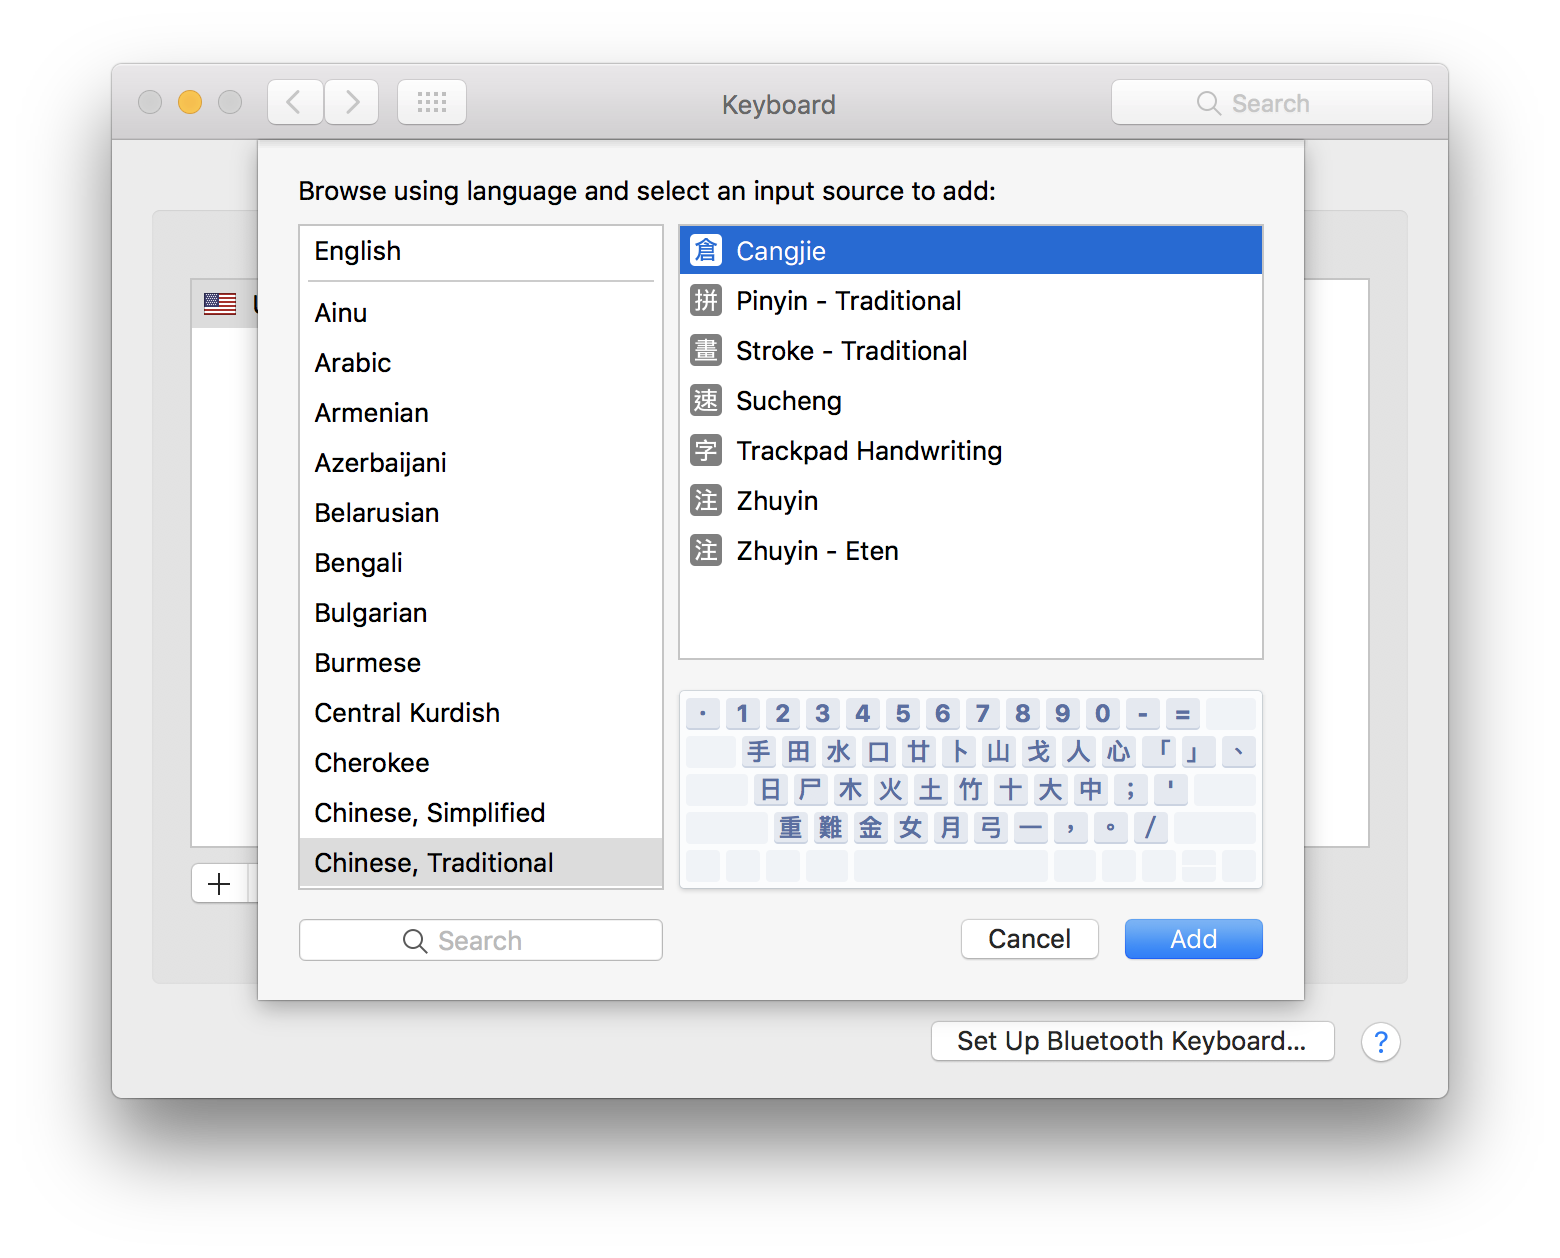
Task: Cancel the input source dialog
Action: (1029, 939)
